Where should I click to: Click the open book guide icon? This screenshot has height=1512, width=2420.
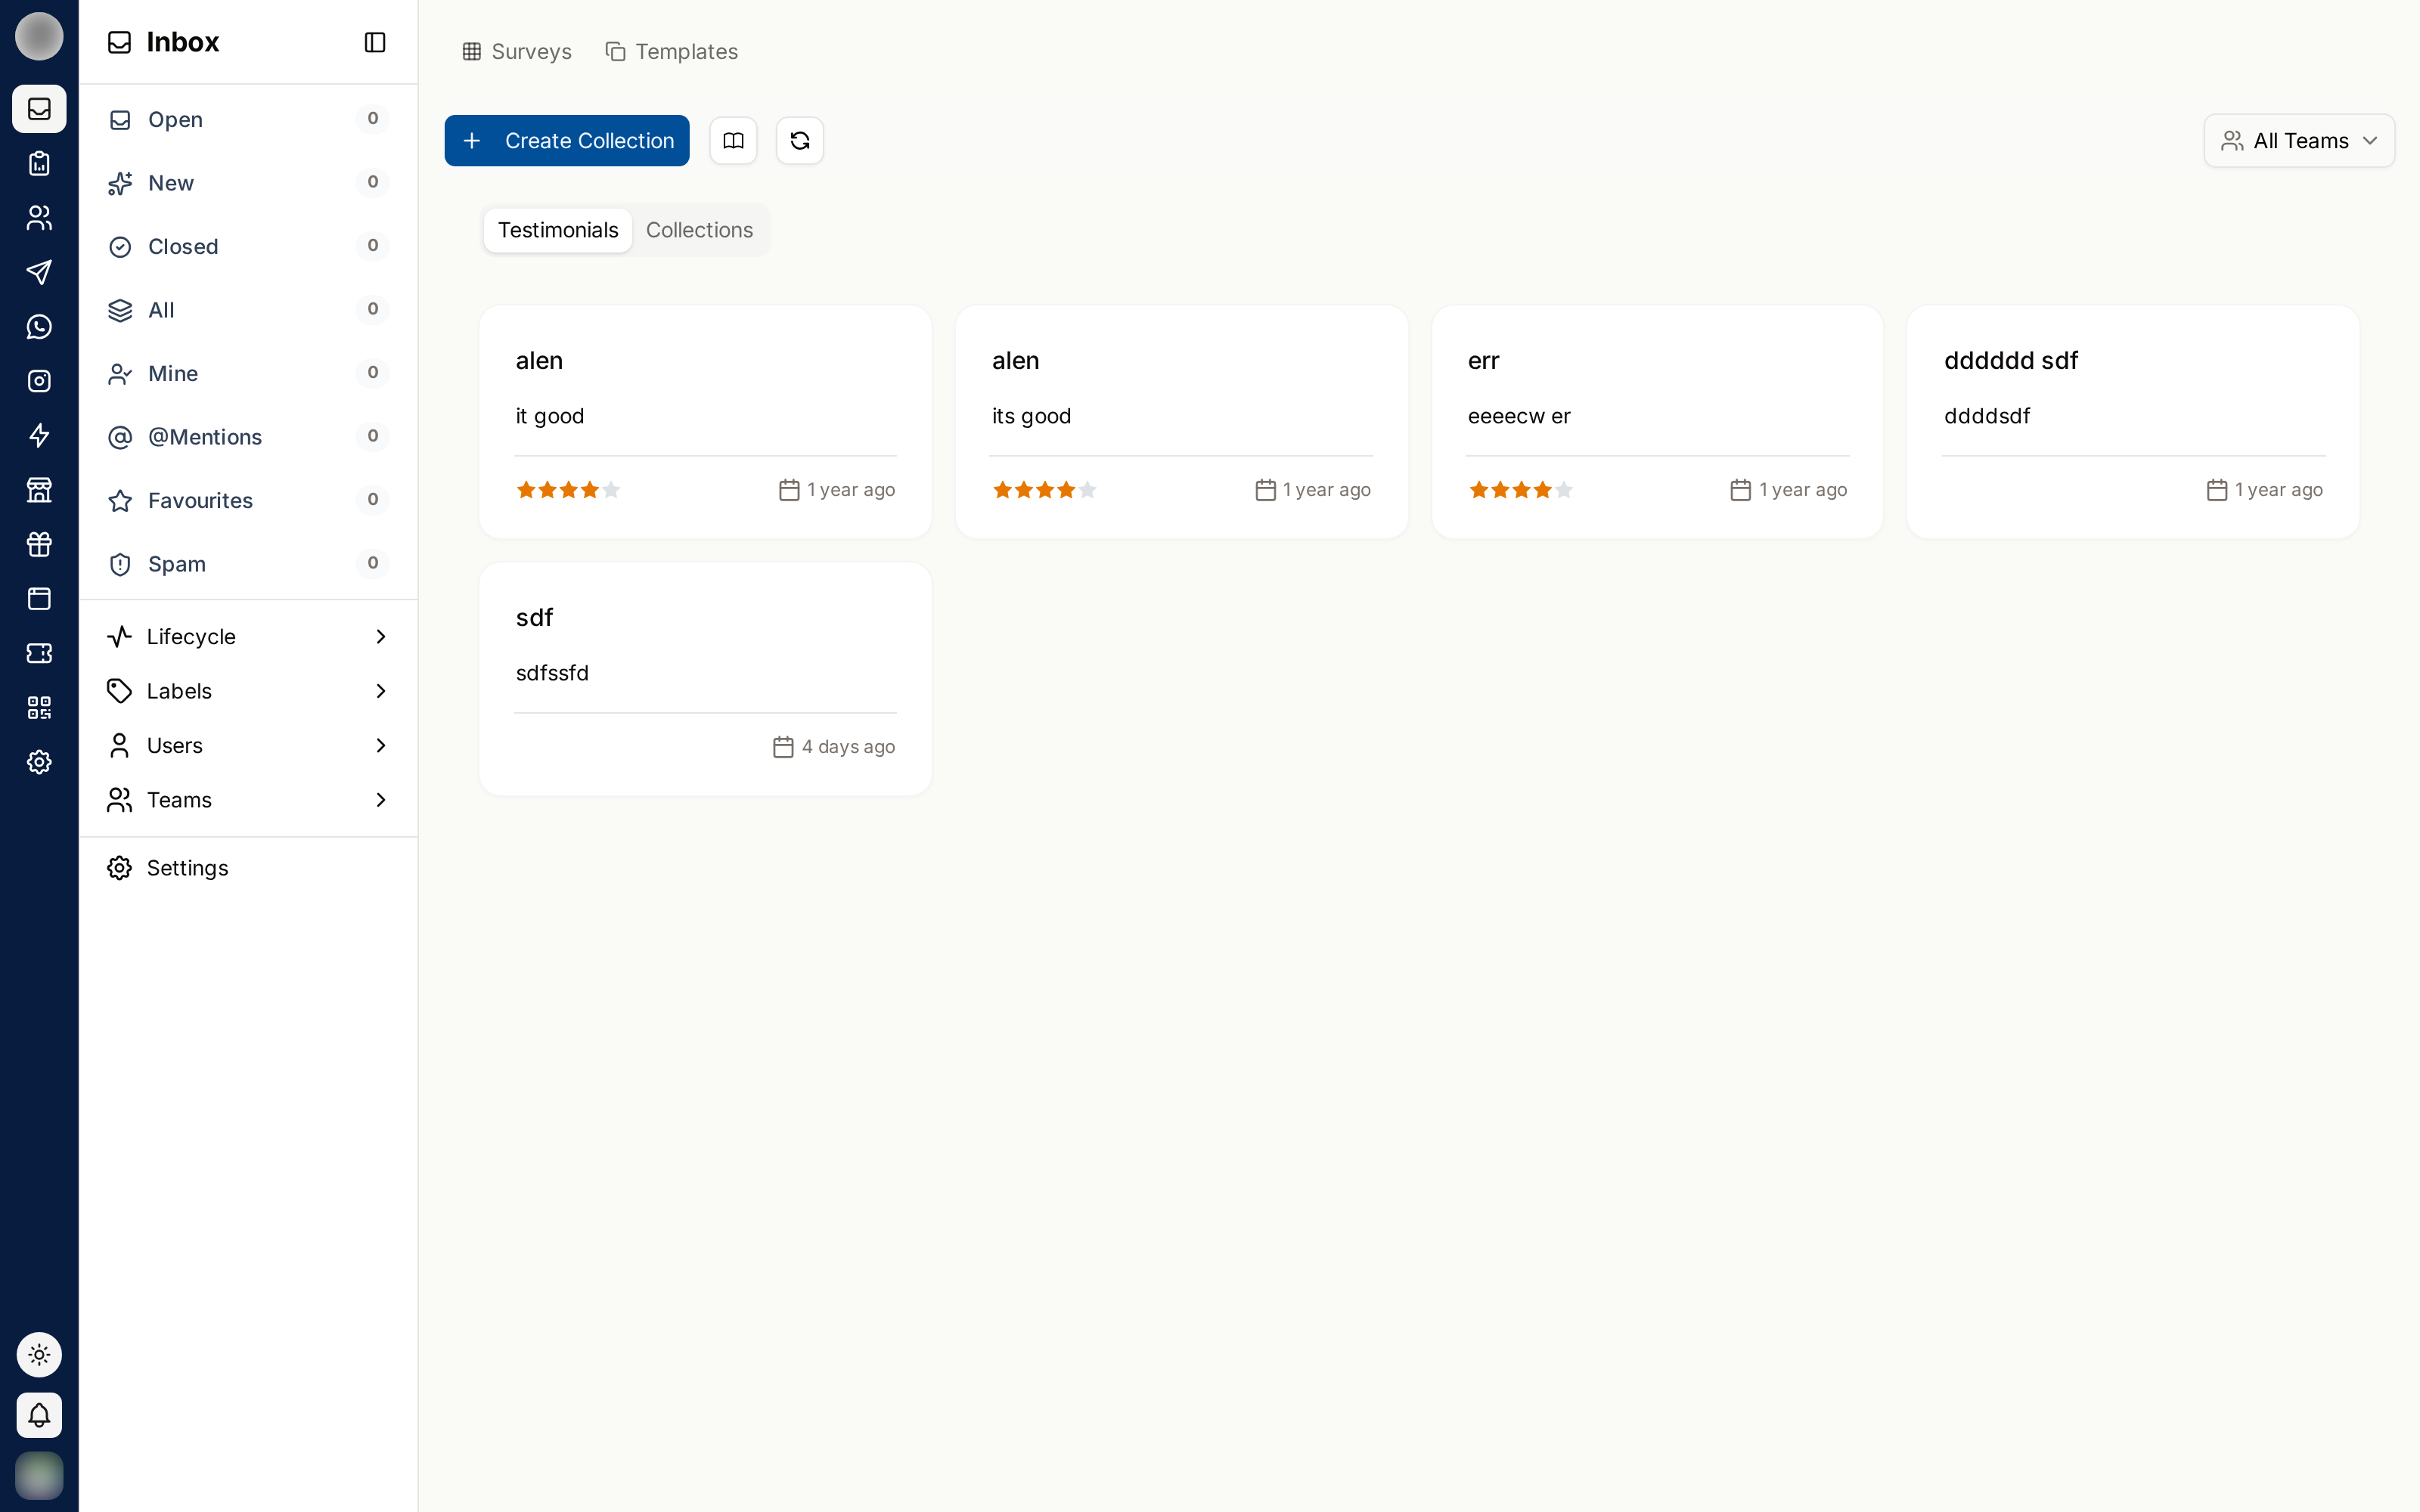click(x=733, y=141)
